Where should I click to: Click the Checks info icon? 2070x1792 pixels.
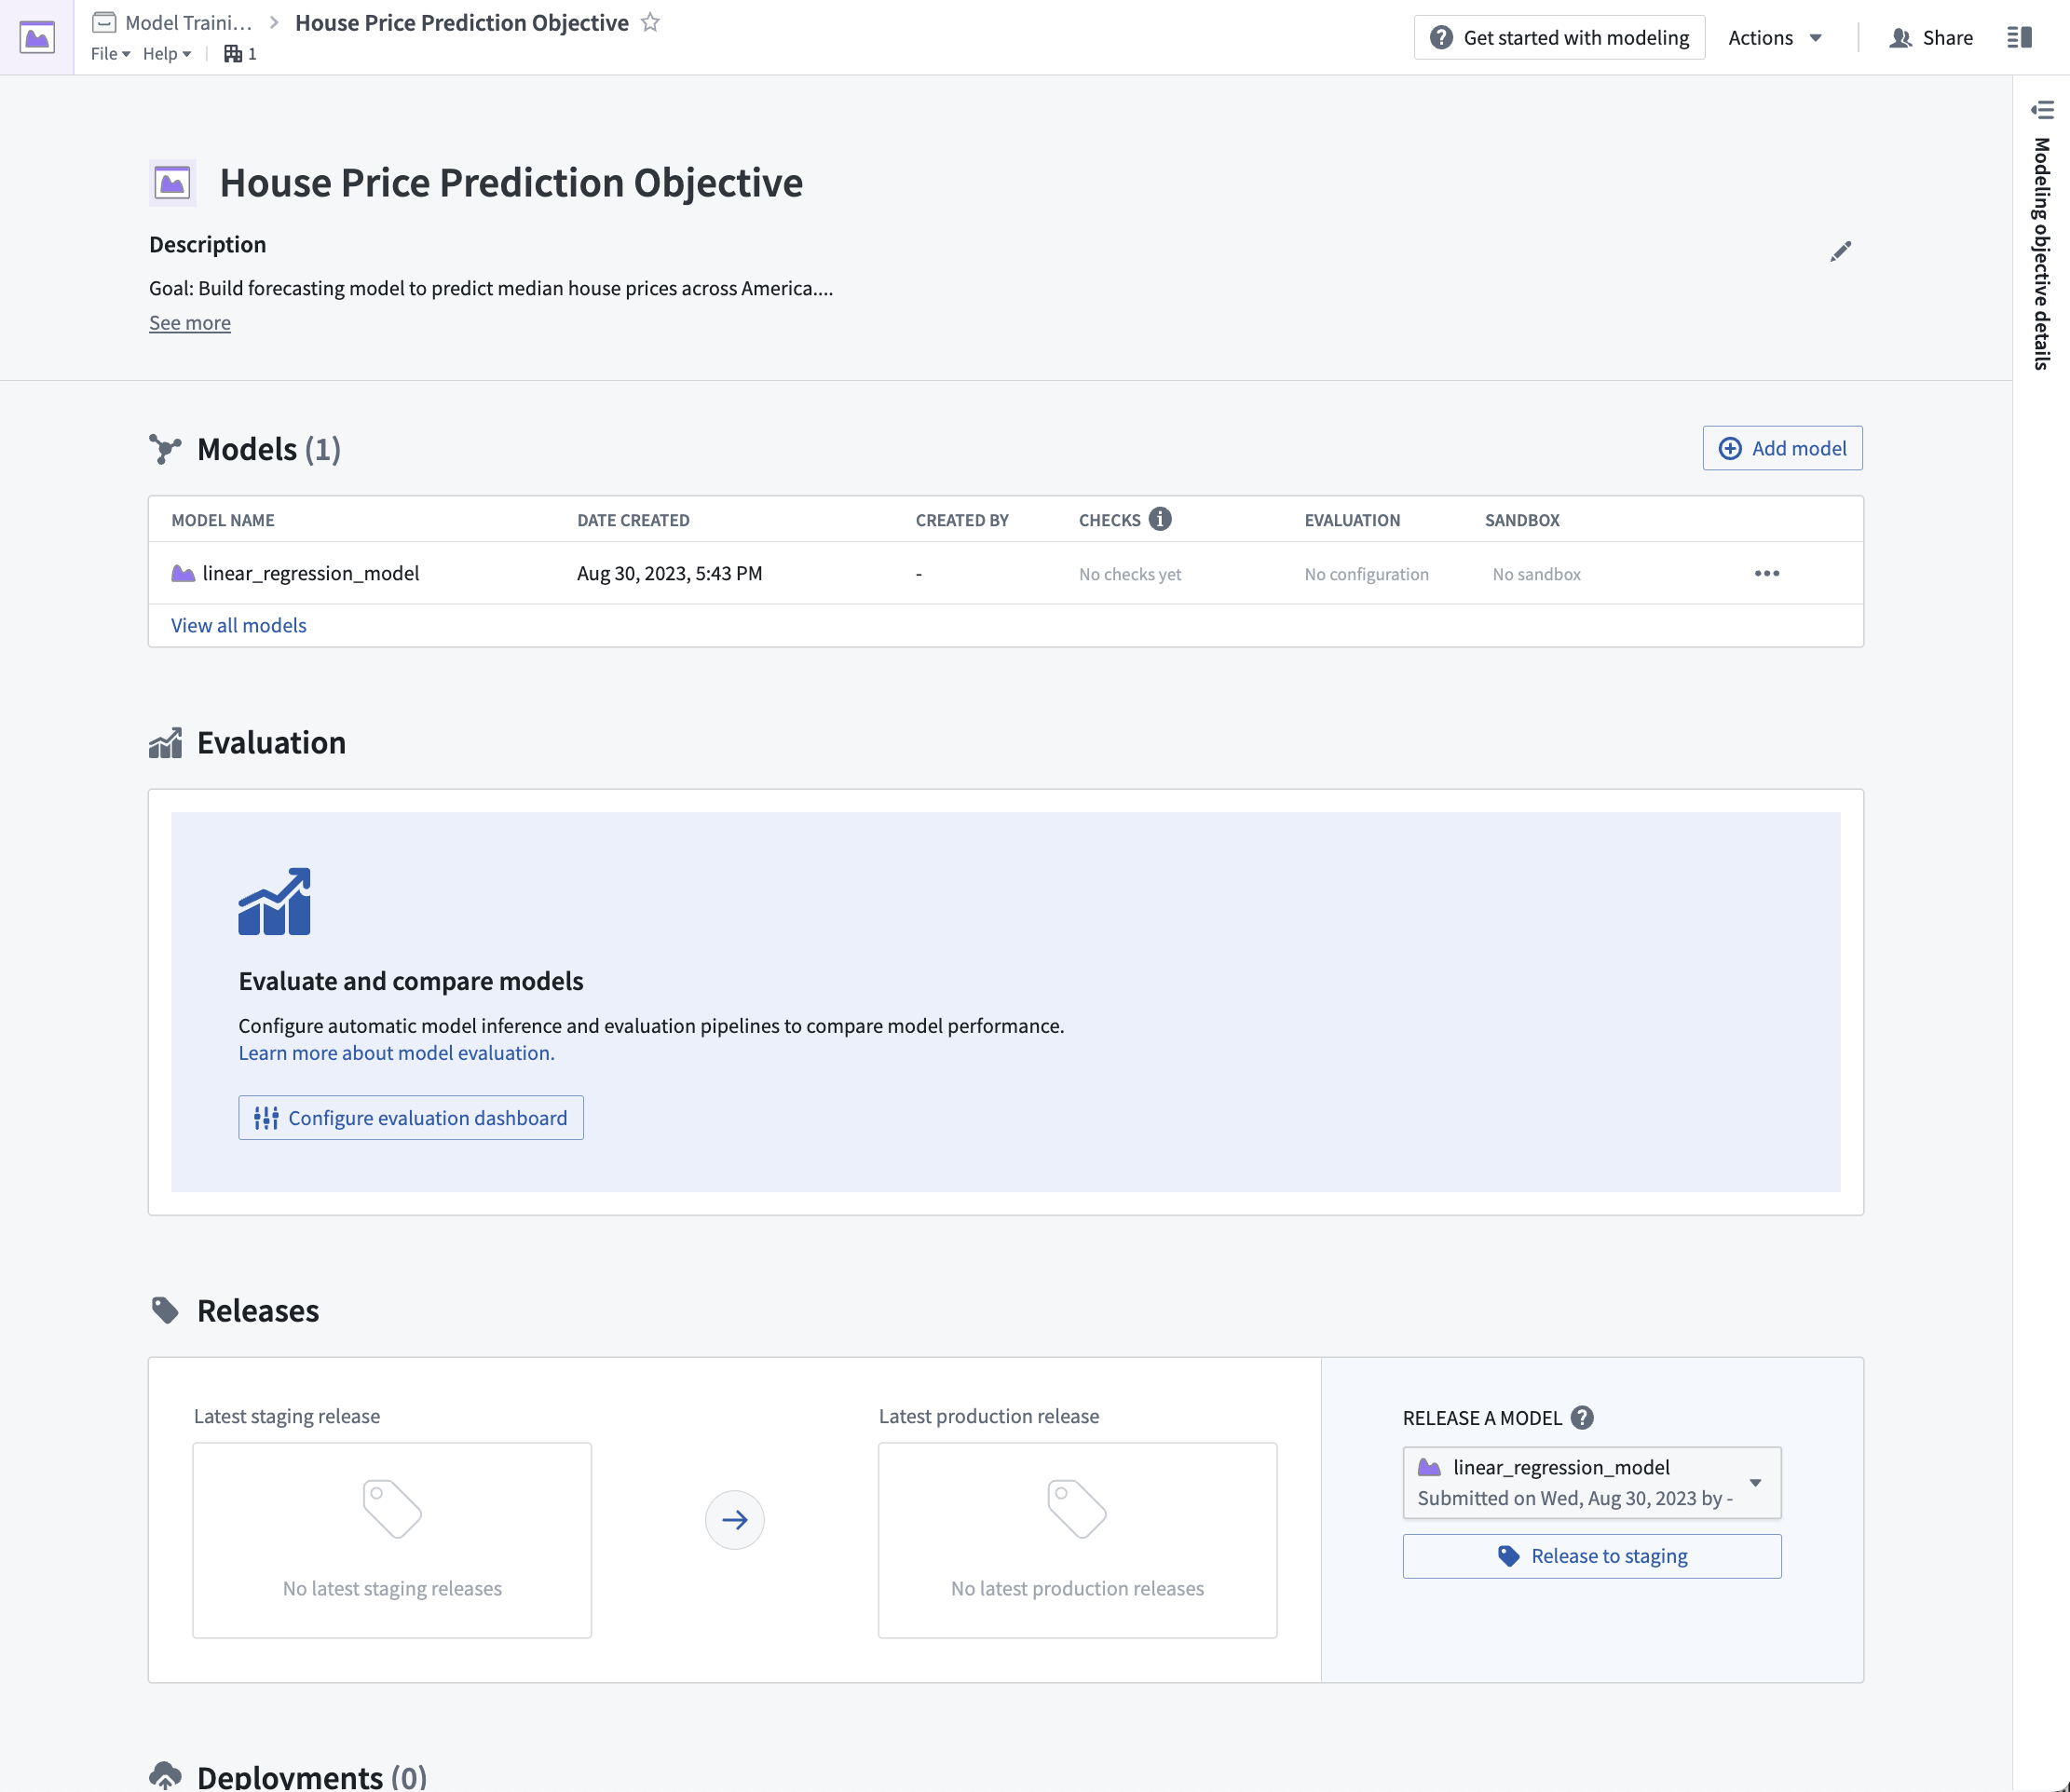1159,519
